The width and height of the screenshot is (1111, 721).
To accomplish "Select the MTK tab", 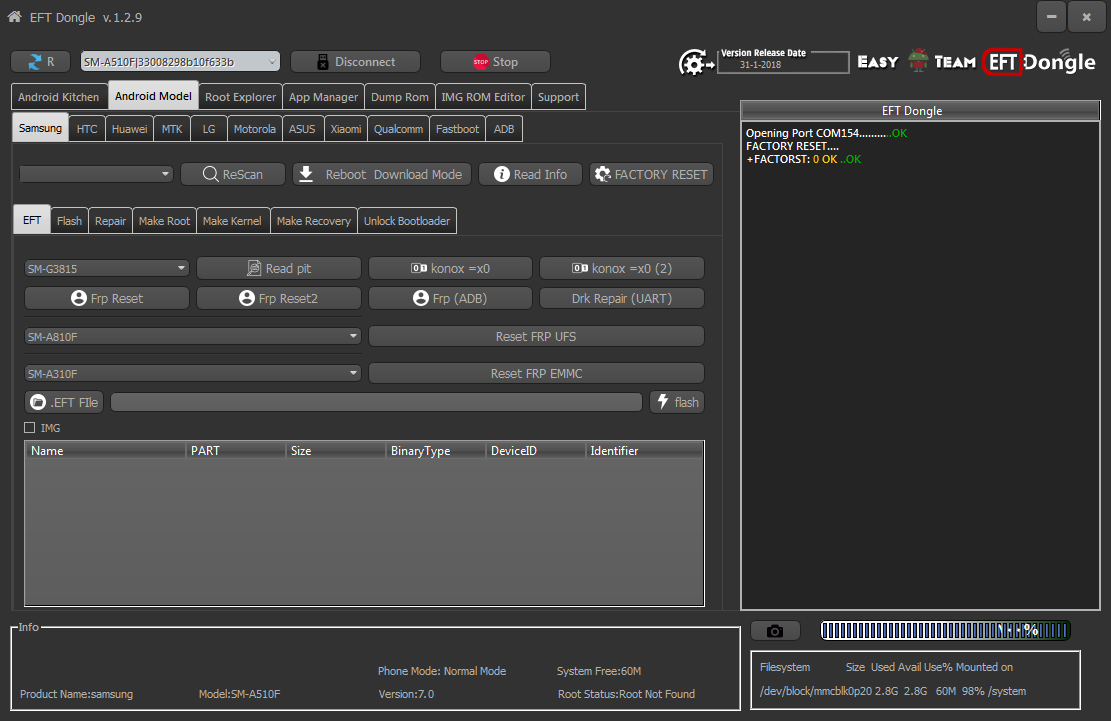I will [172, 129].
